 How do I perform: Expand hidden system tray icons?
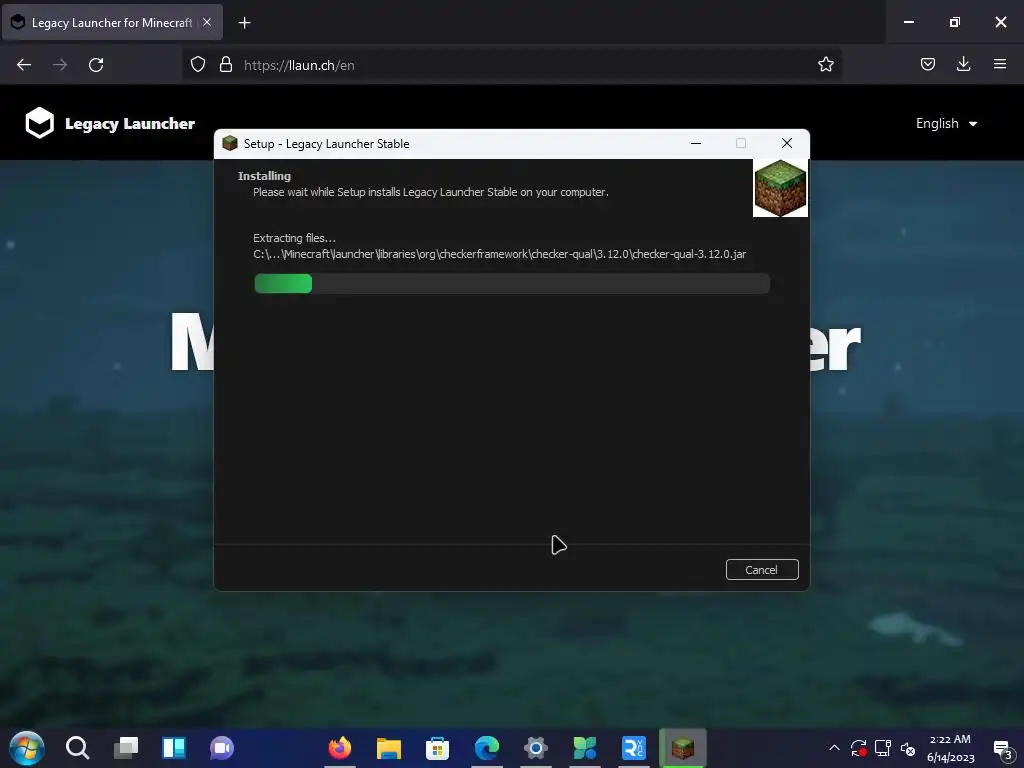click(x=834, y=748)
